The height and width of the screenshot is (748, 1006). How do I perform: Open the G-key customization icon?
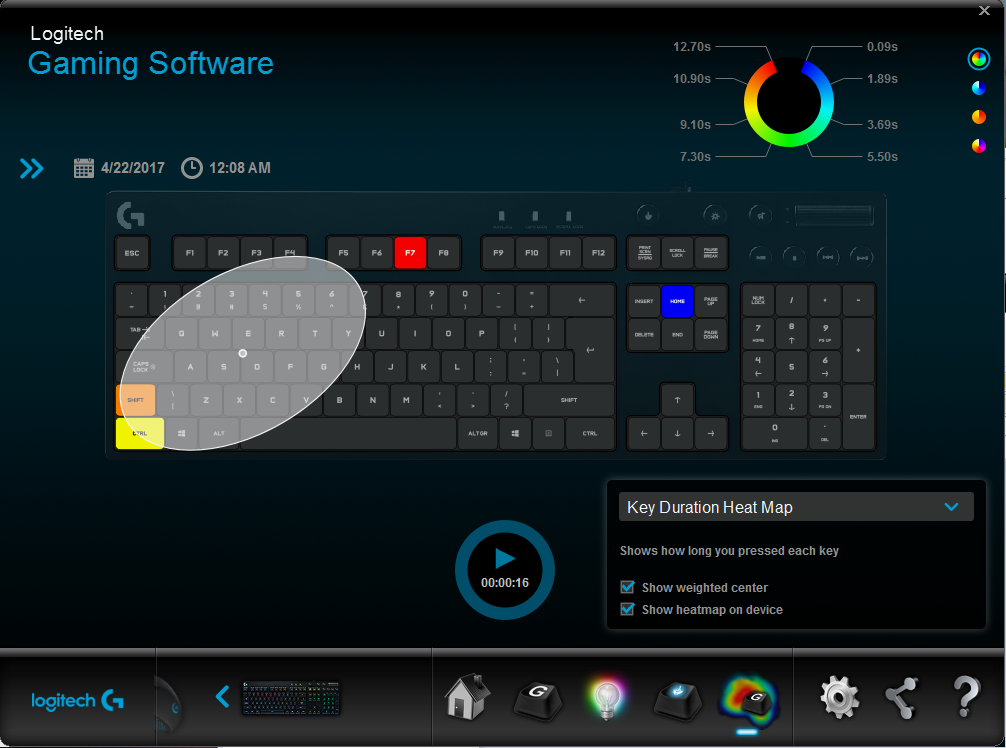(538, 699)
